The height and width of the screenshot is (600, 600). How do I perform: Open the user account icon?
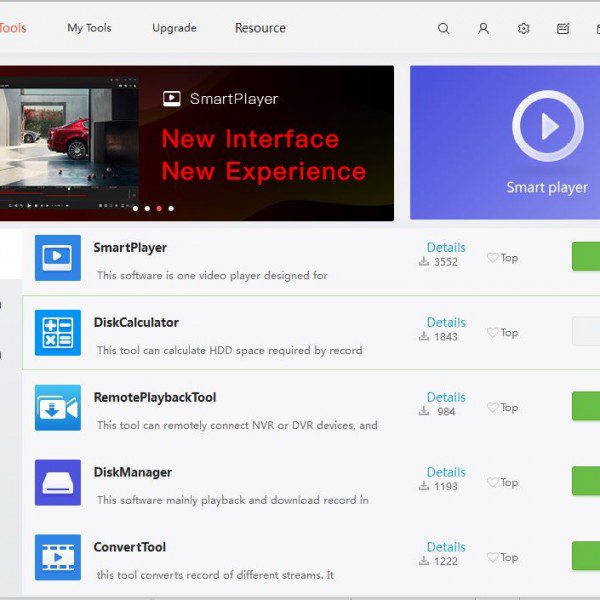click(483, 29)
